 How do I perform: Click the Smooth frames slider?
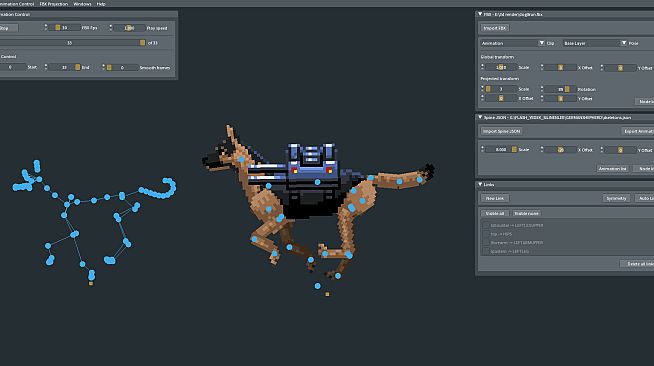coord(122,67)
